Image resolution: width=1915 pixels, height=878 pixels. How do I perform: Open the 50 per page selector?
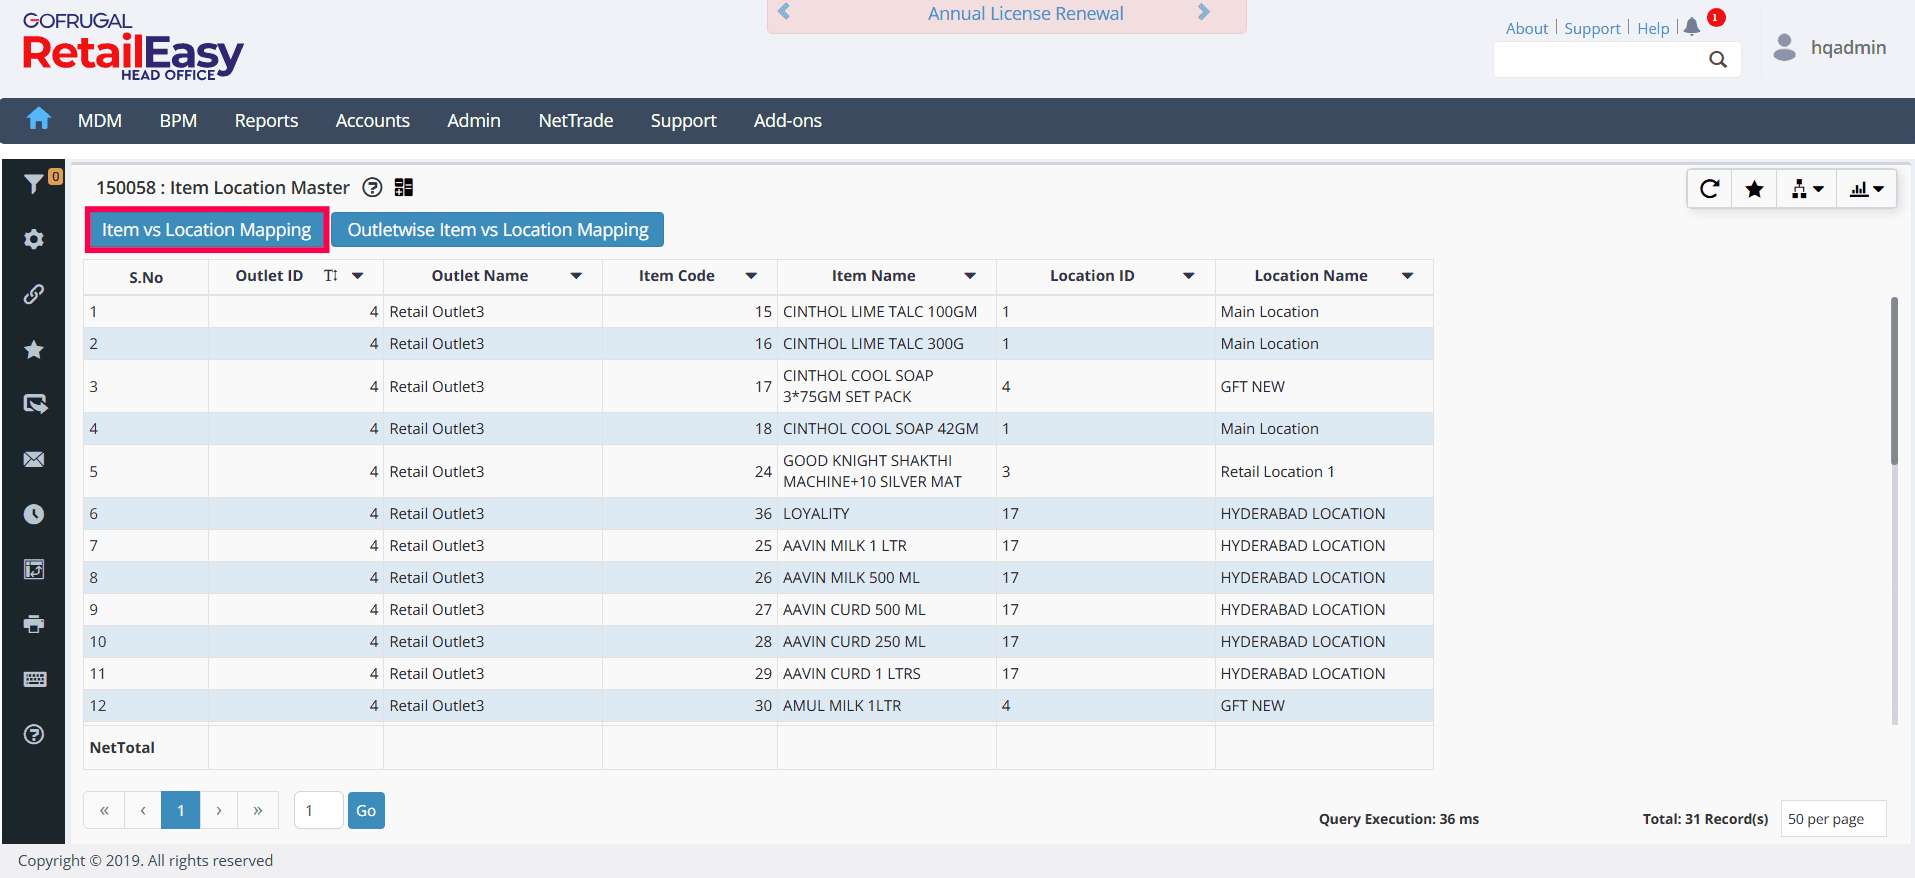(x=1832, y=819)
